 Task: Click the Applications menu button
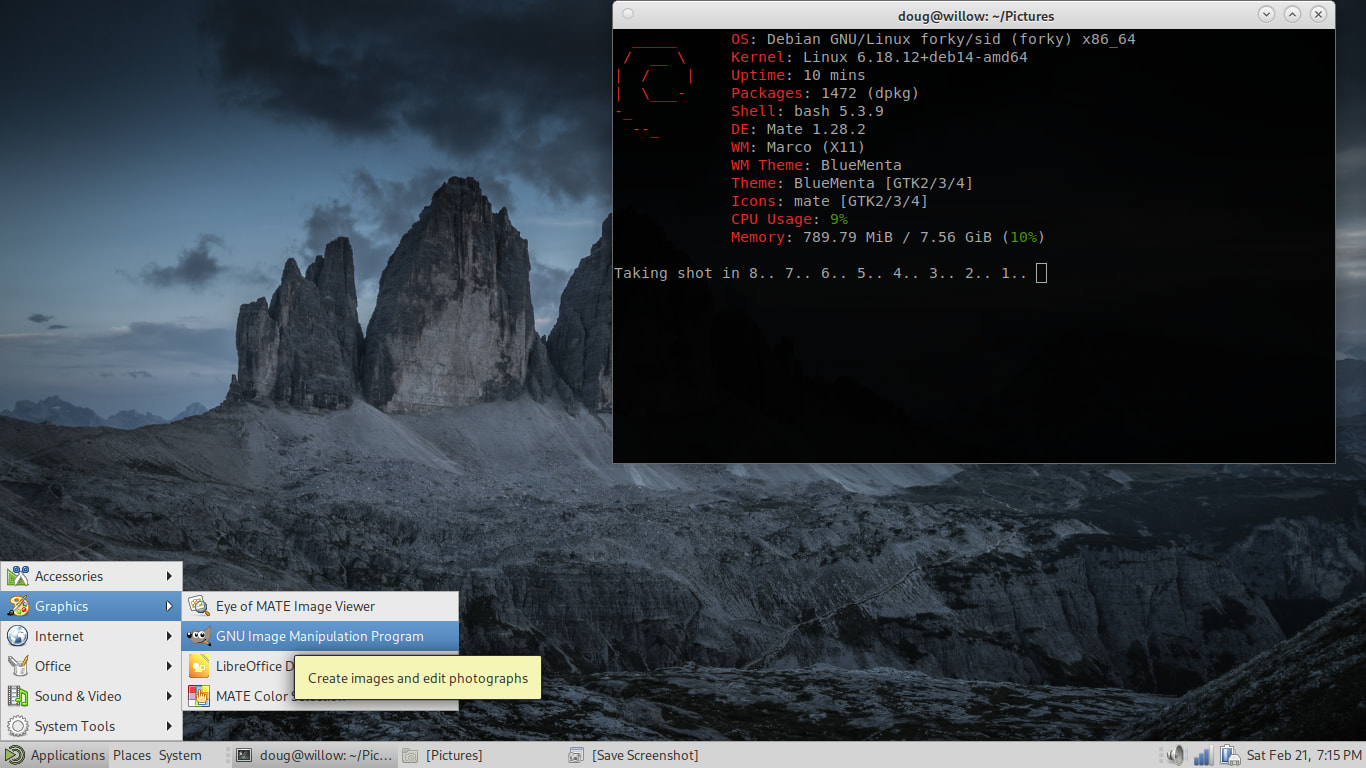click(55, 755)
